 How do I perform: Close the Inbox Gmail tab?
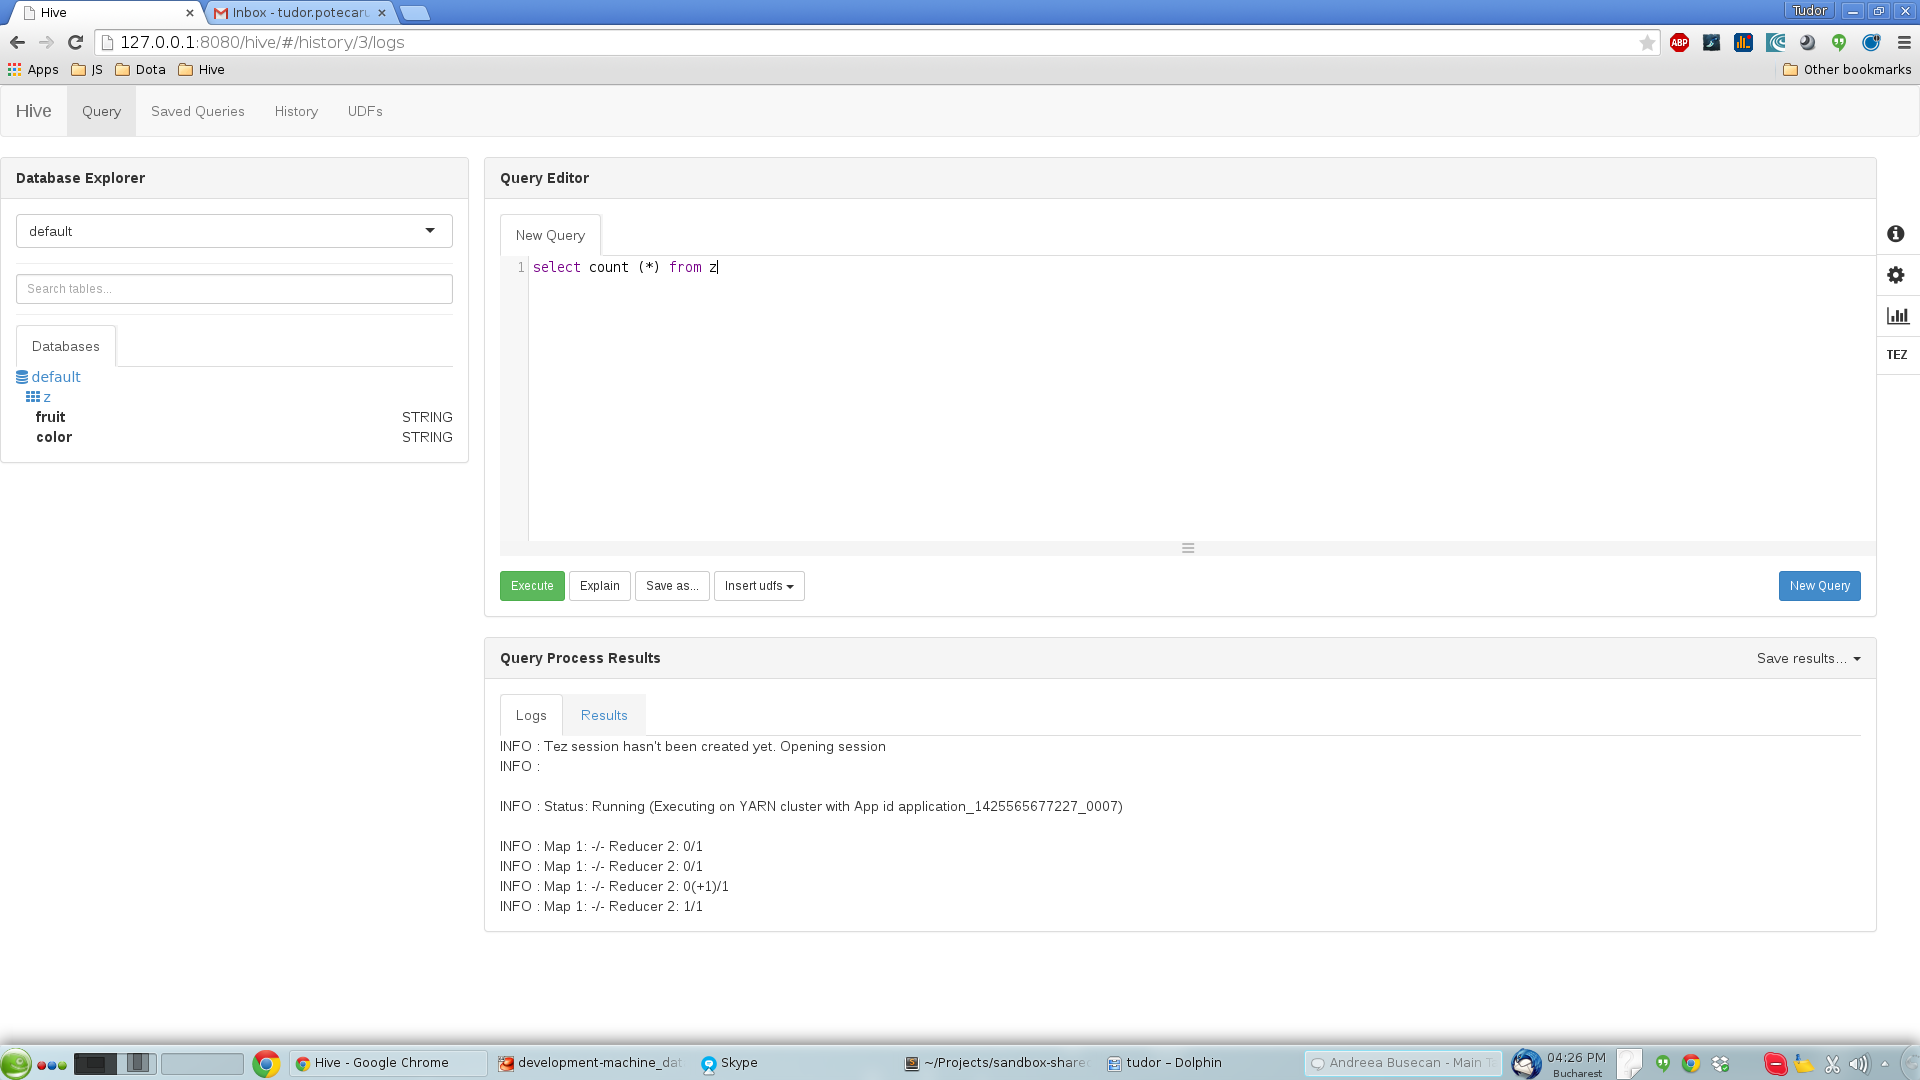[382, 13]
